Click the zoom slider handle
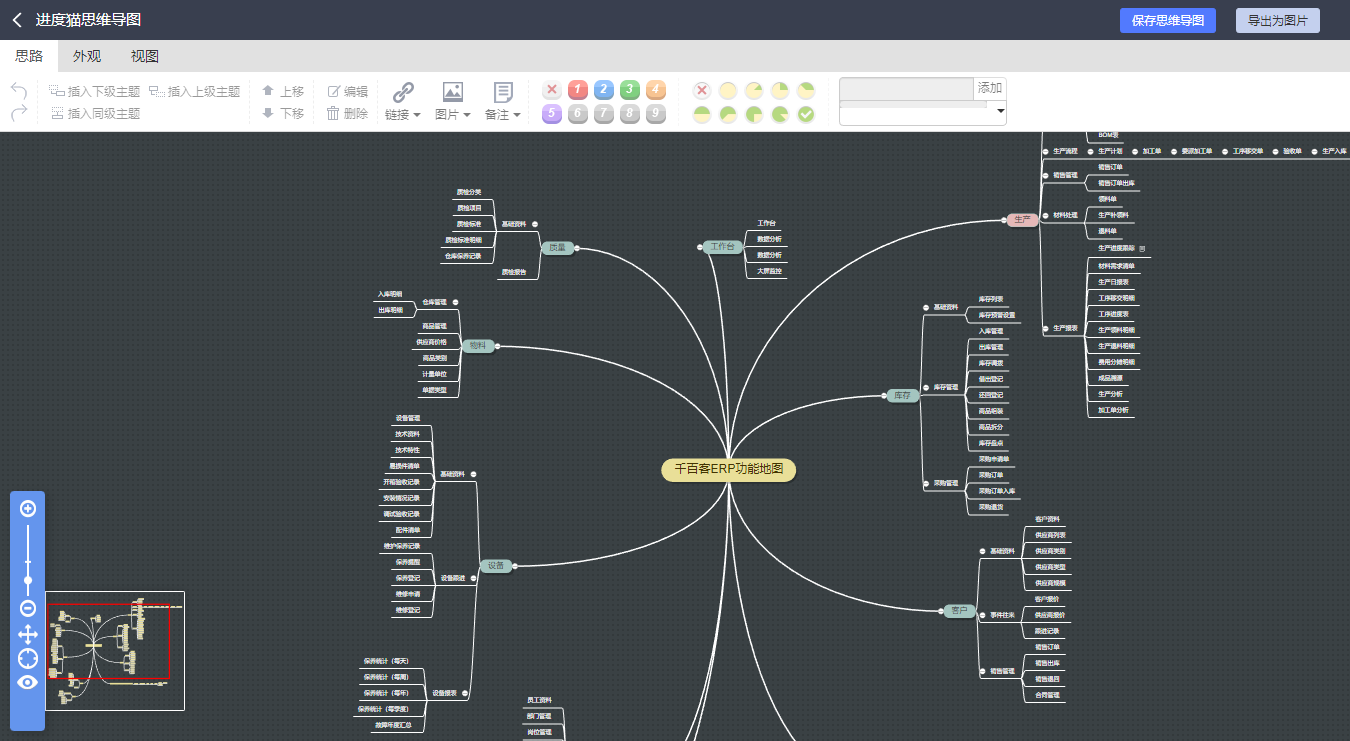The height and width of the screenshot is (741, 1350). (x=28, y=580)
